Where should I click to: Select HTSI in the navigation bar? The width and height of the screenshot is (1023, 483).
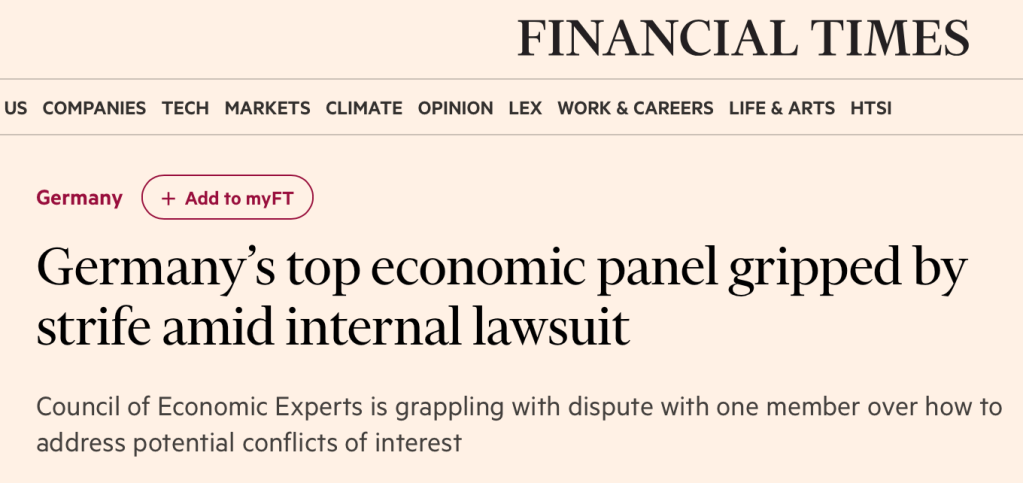pos(871,108)
